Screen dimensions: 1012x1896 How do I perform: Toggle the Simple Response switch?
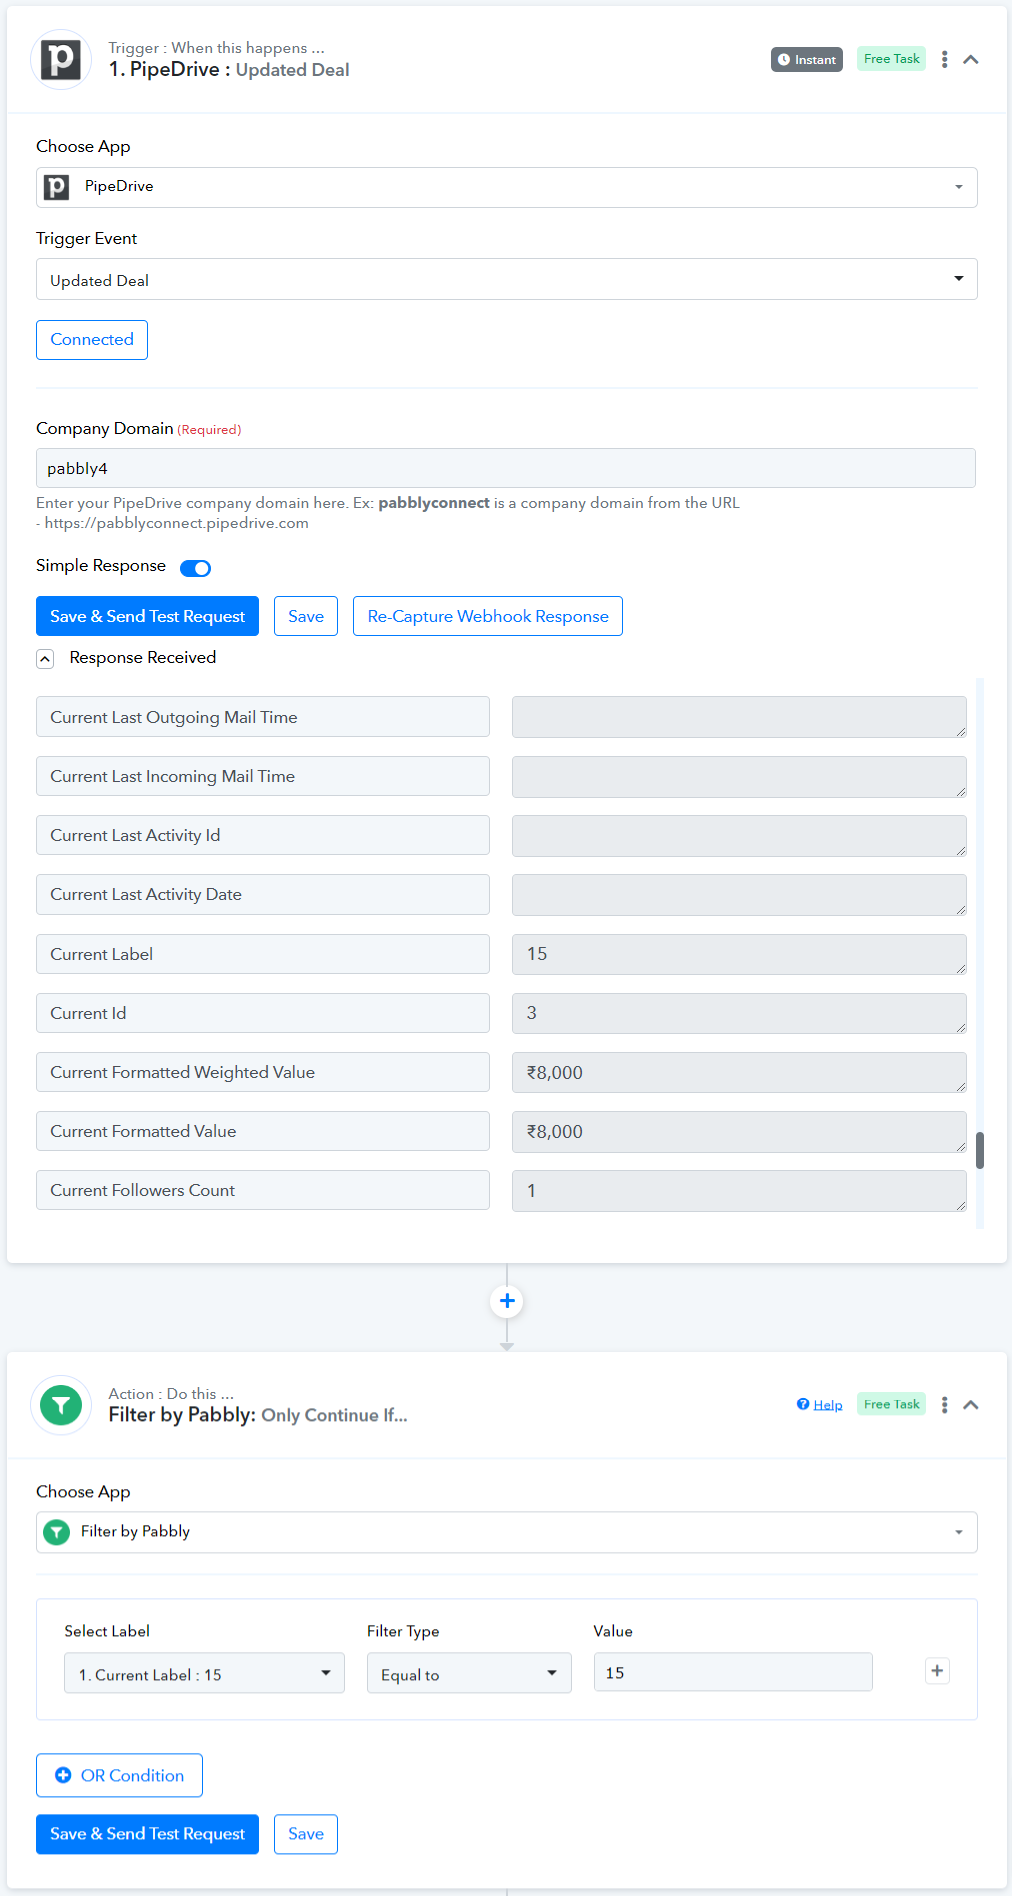(x=195, y=568)
